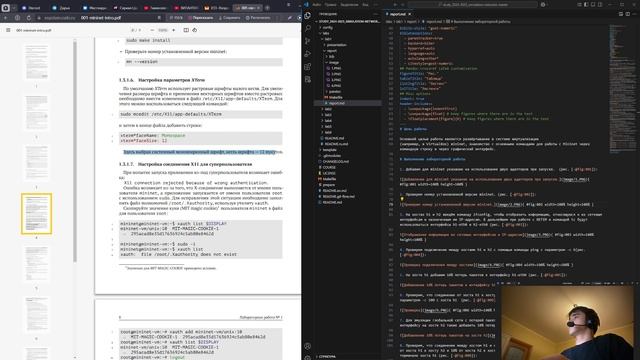The width and height of the screenshot is (640, 360).
Task: Close the report.md editor tab
Action: click(x=409, y=14)
